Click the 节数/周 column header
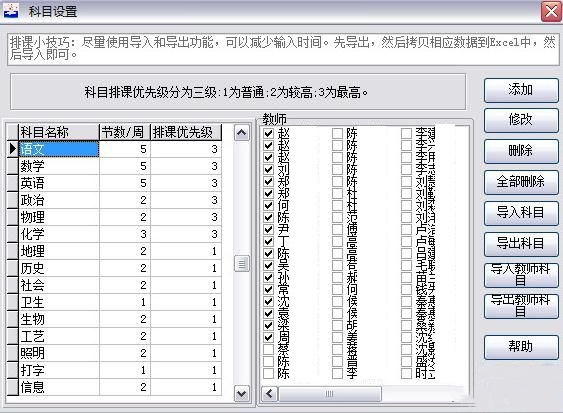Screen dimensions: 563x413 125,132
